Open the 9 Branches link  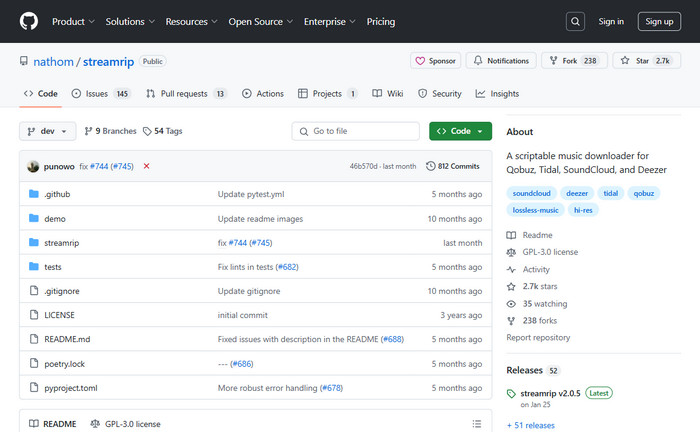point(110,131)
